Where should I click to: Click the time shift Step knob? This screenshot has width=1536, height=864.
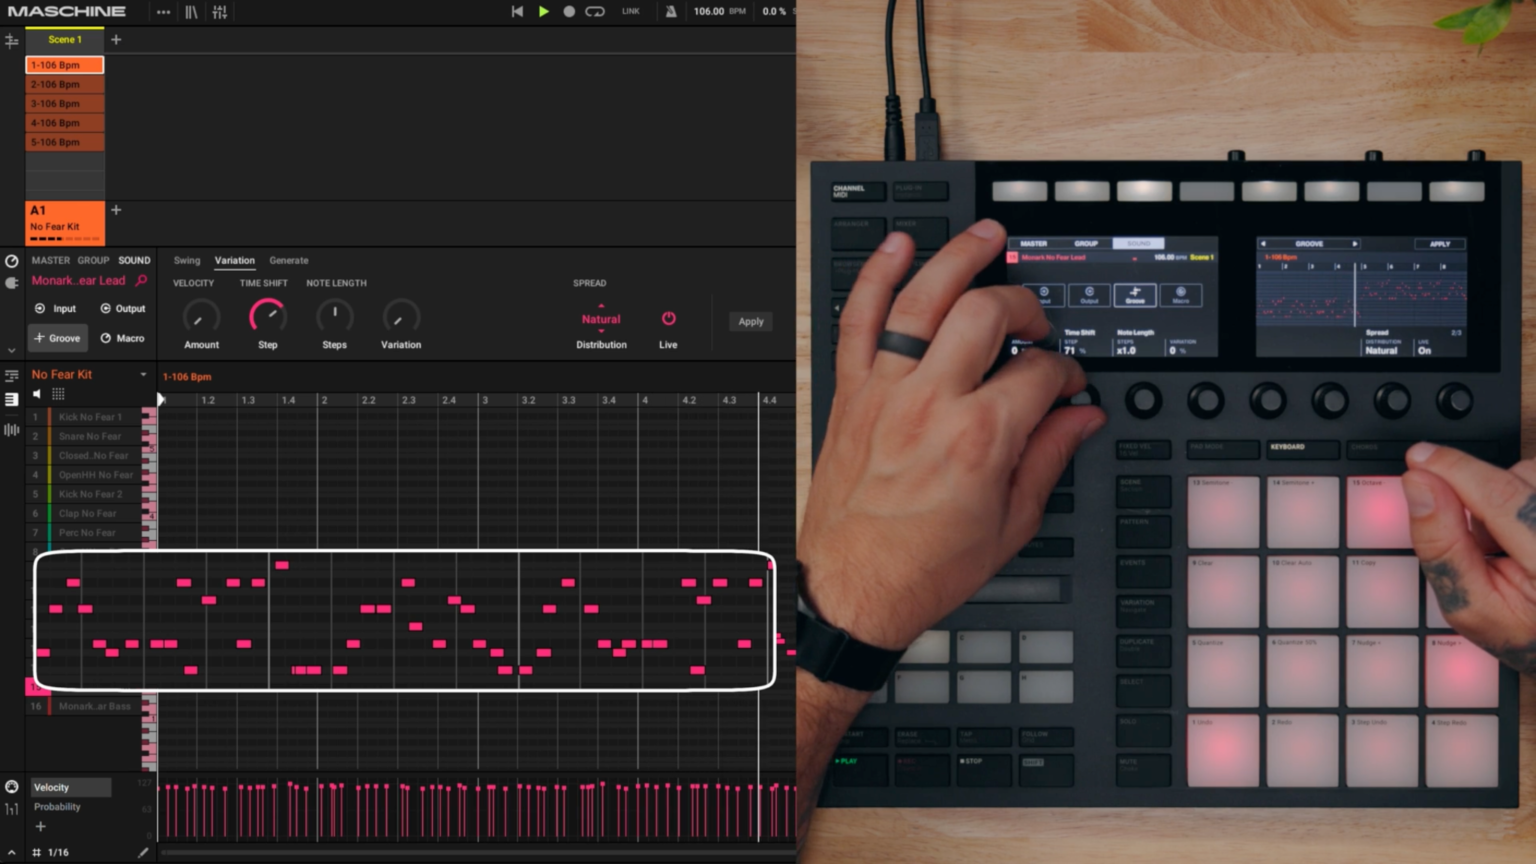(267, 317)
